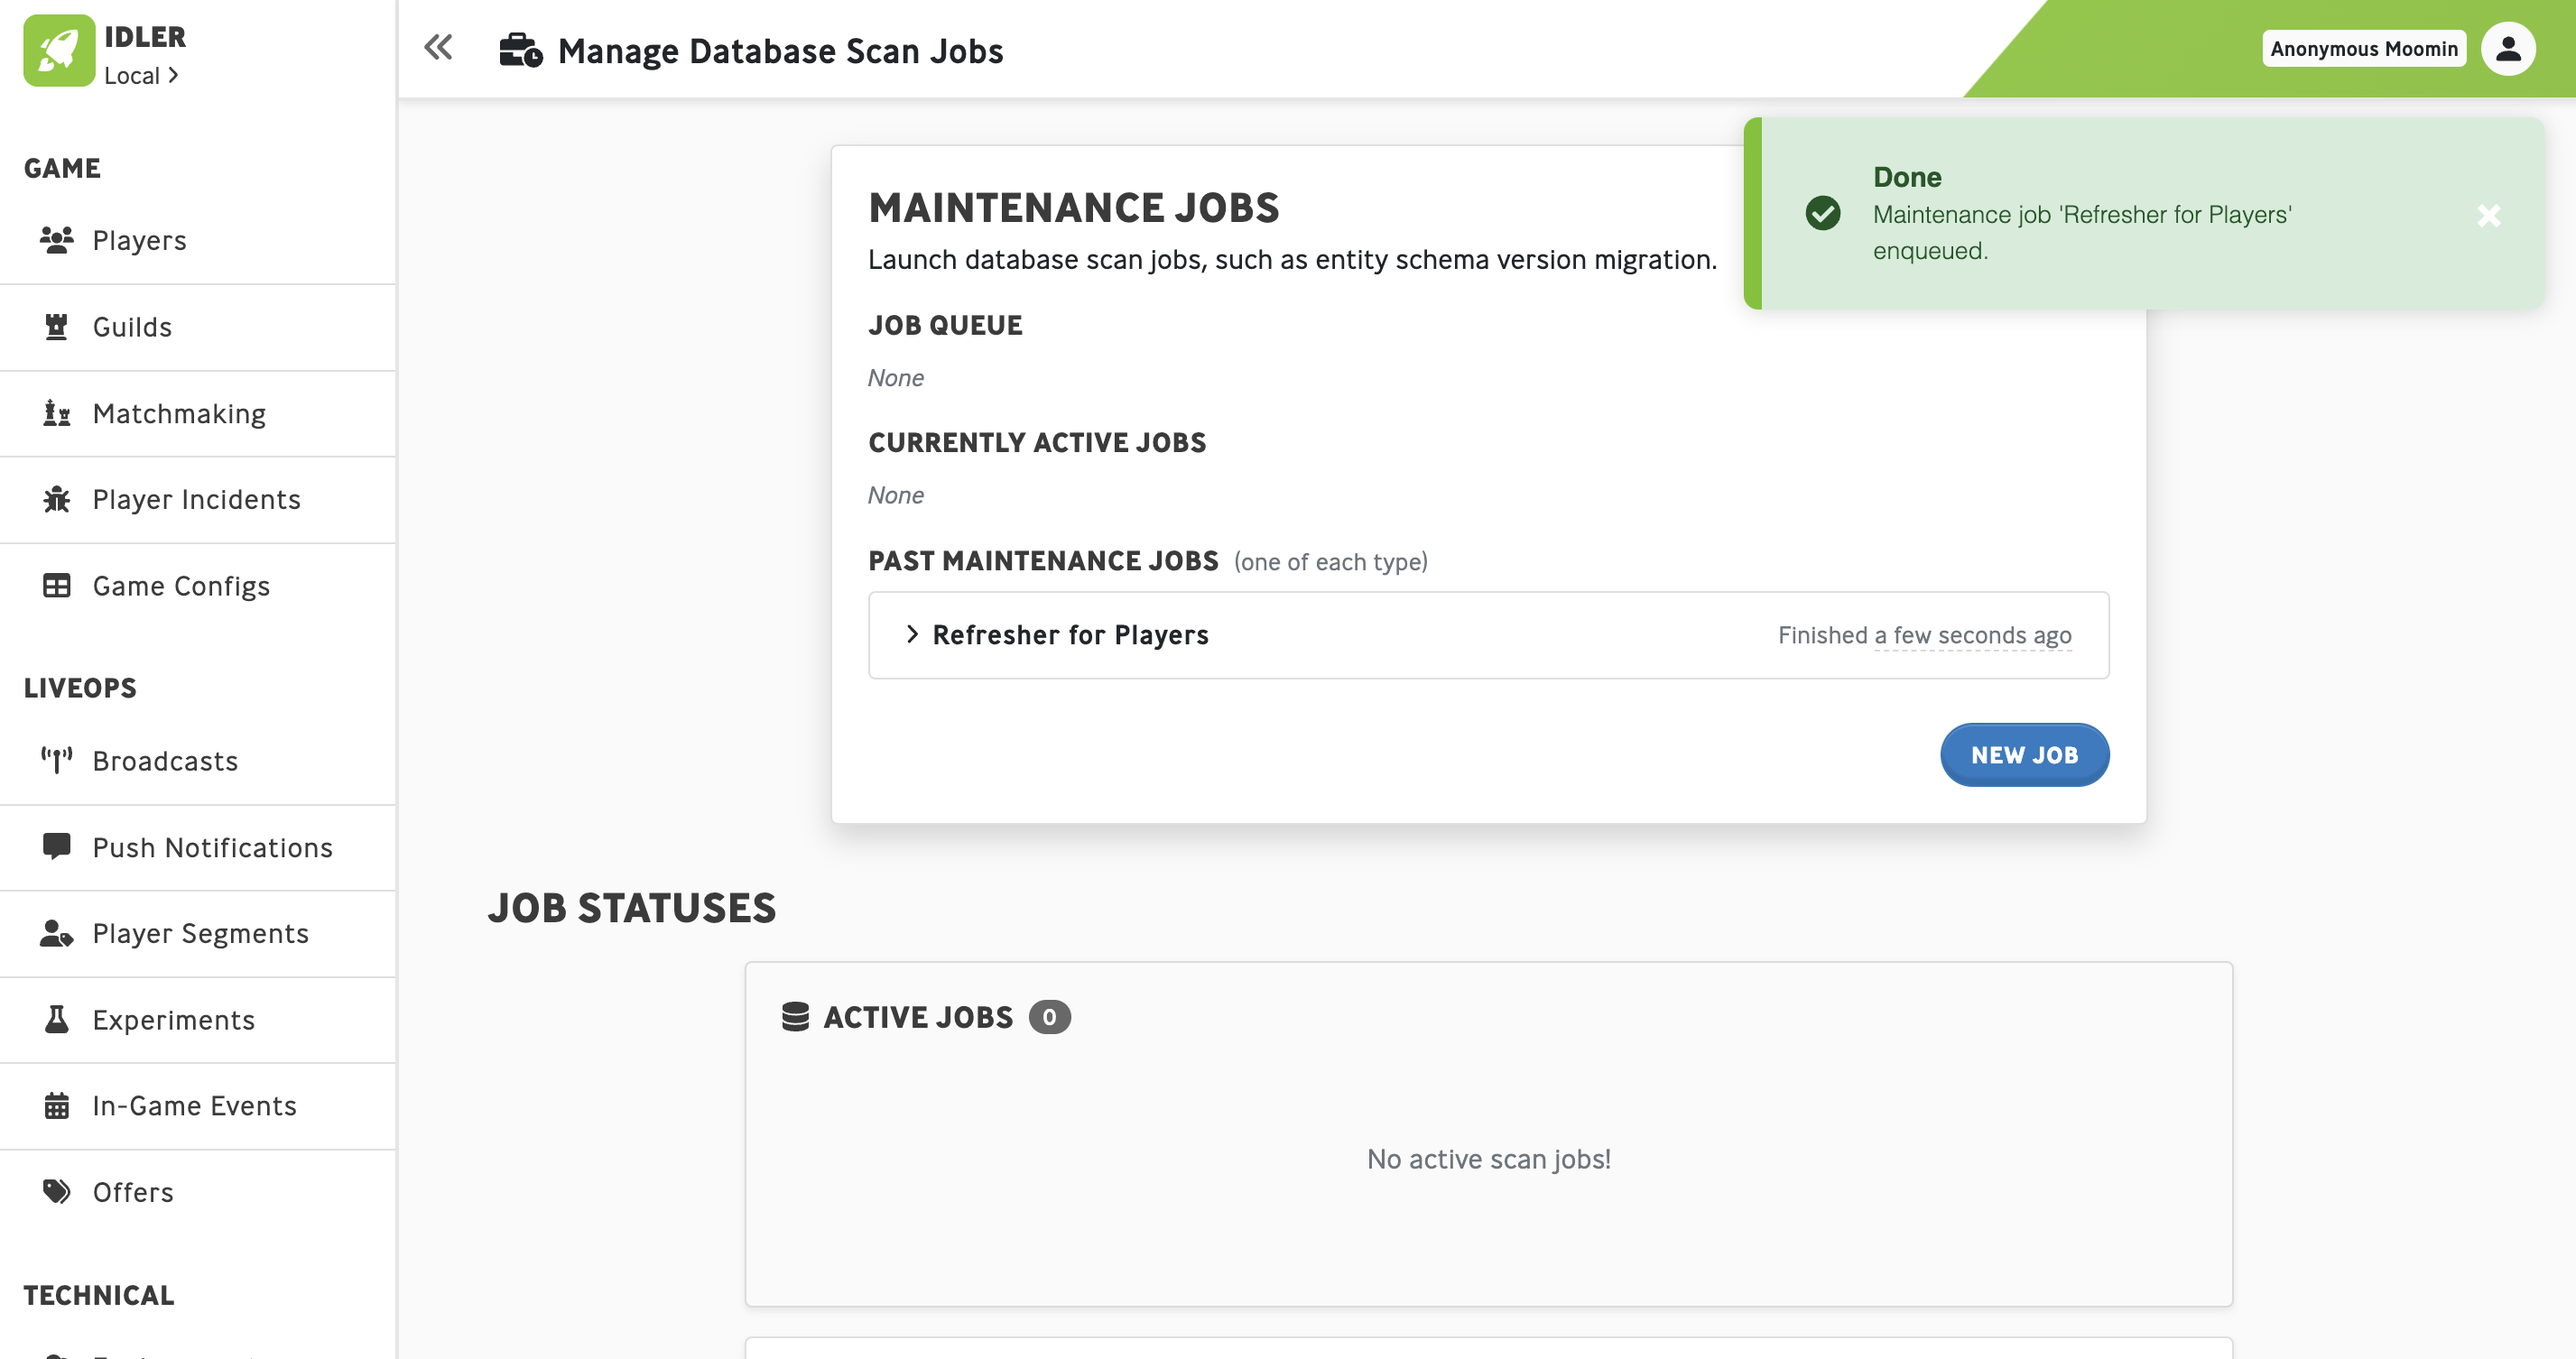This screenshot has width=2576, height=1359.
Task: Click the Experiments flask icon
Action: point(57,1019)
